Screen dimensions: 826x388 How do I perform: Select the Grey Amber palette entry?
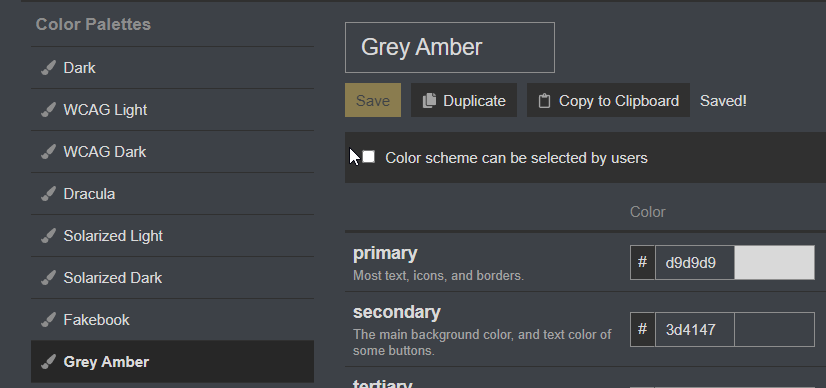[172, 362]
